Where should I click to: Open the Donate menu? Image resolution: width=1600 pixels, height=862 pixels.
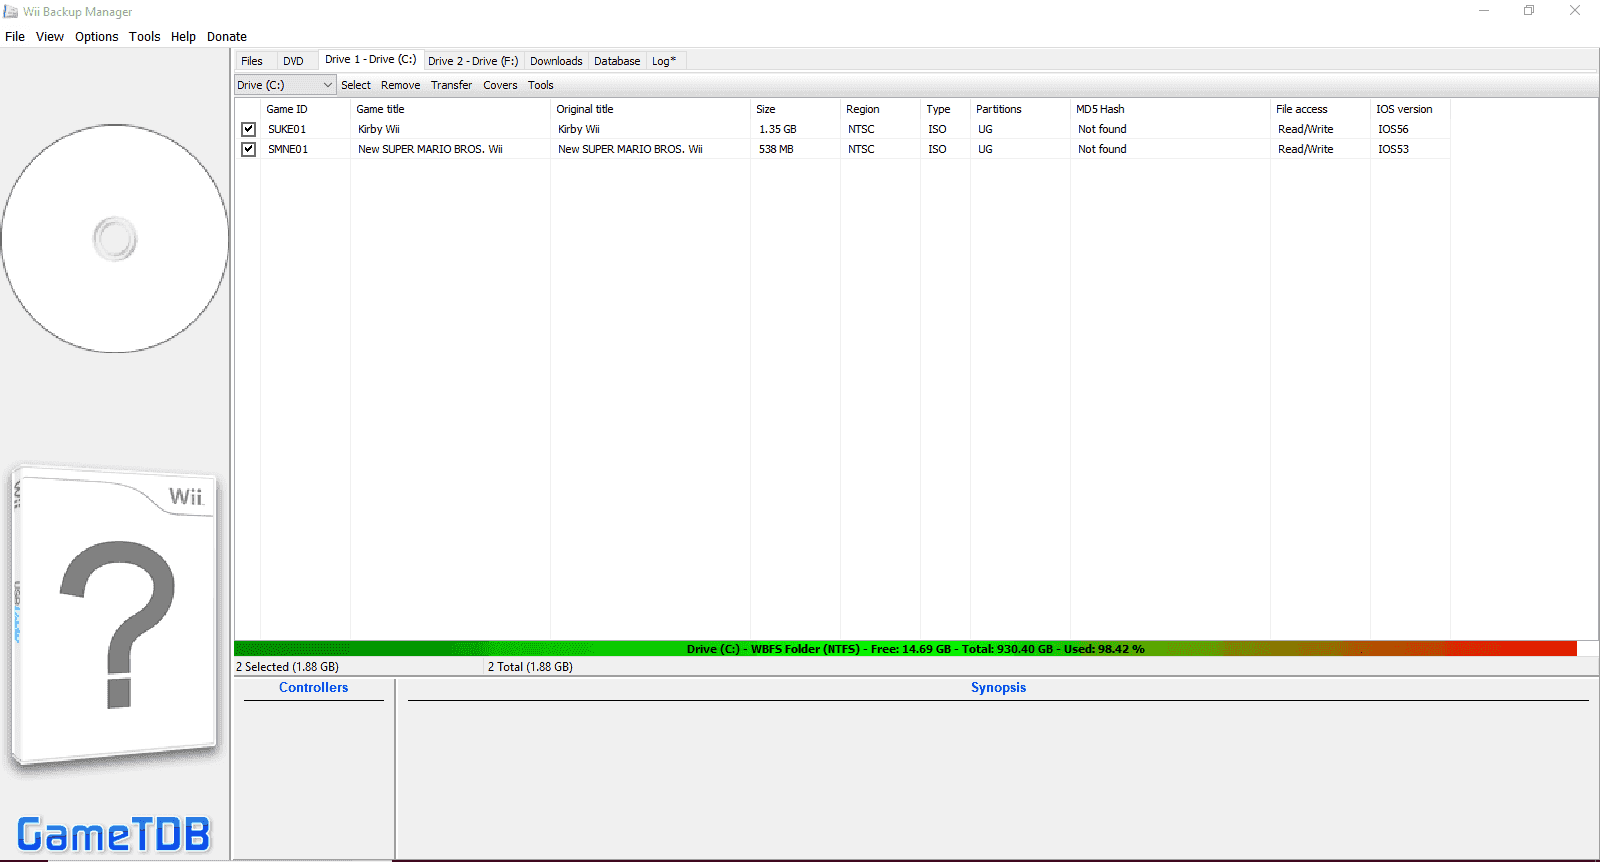tap(227, 37)
